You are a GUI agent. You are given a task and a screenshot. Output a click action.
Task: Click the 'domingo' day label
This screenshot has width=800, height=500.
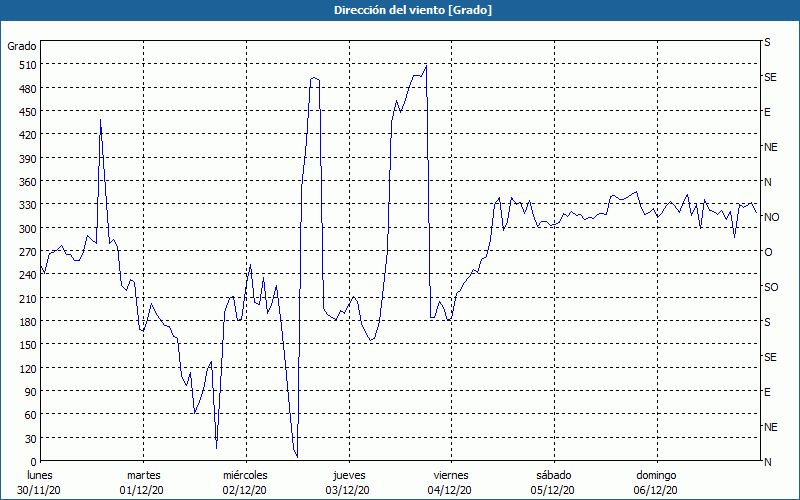656,475
